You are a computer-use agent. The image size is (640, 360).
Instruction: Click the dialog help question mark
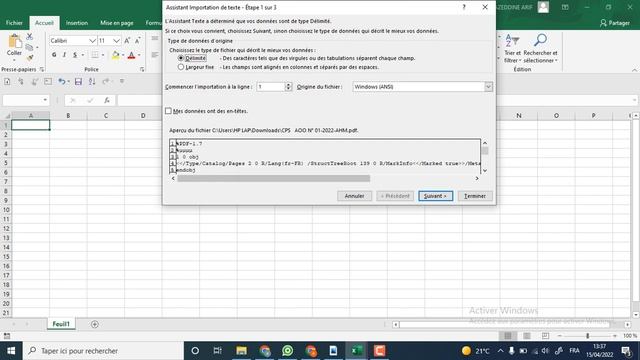[x=464, y=7]
